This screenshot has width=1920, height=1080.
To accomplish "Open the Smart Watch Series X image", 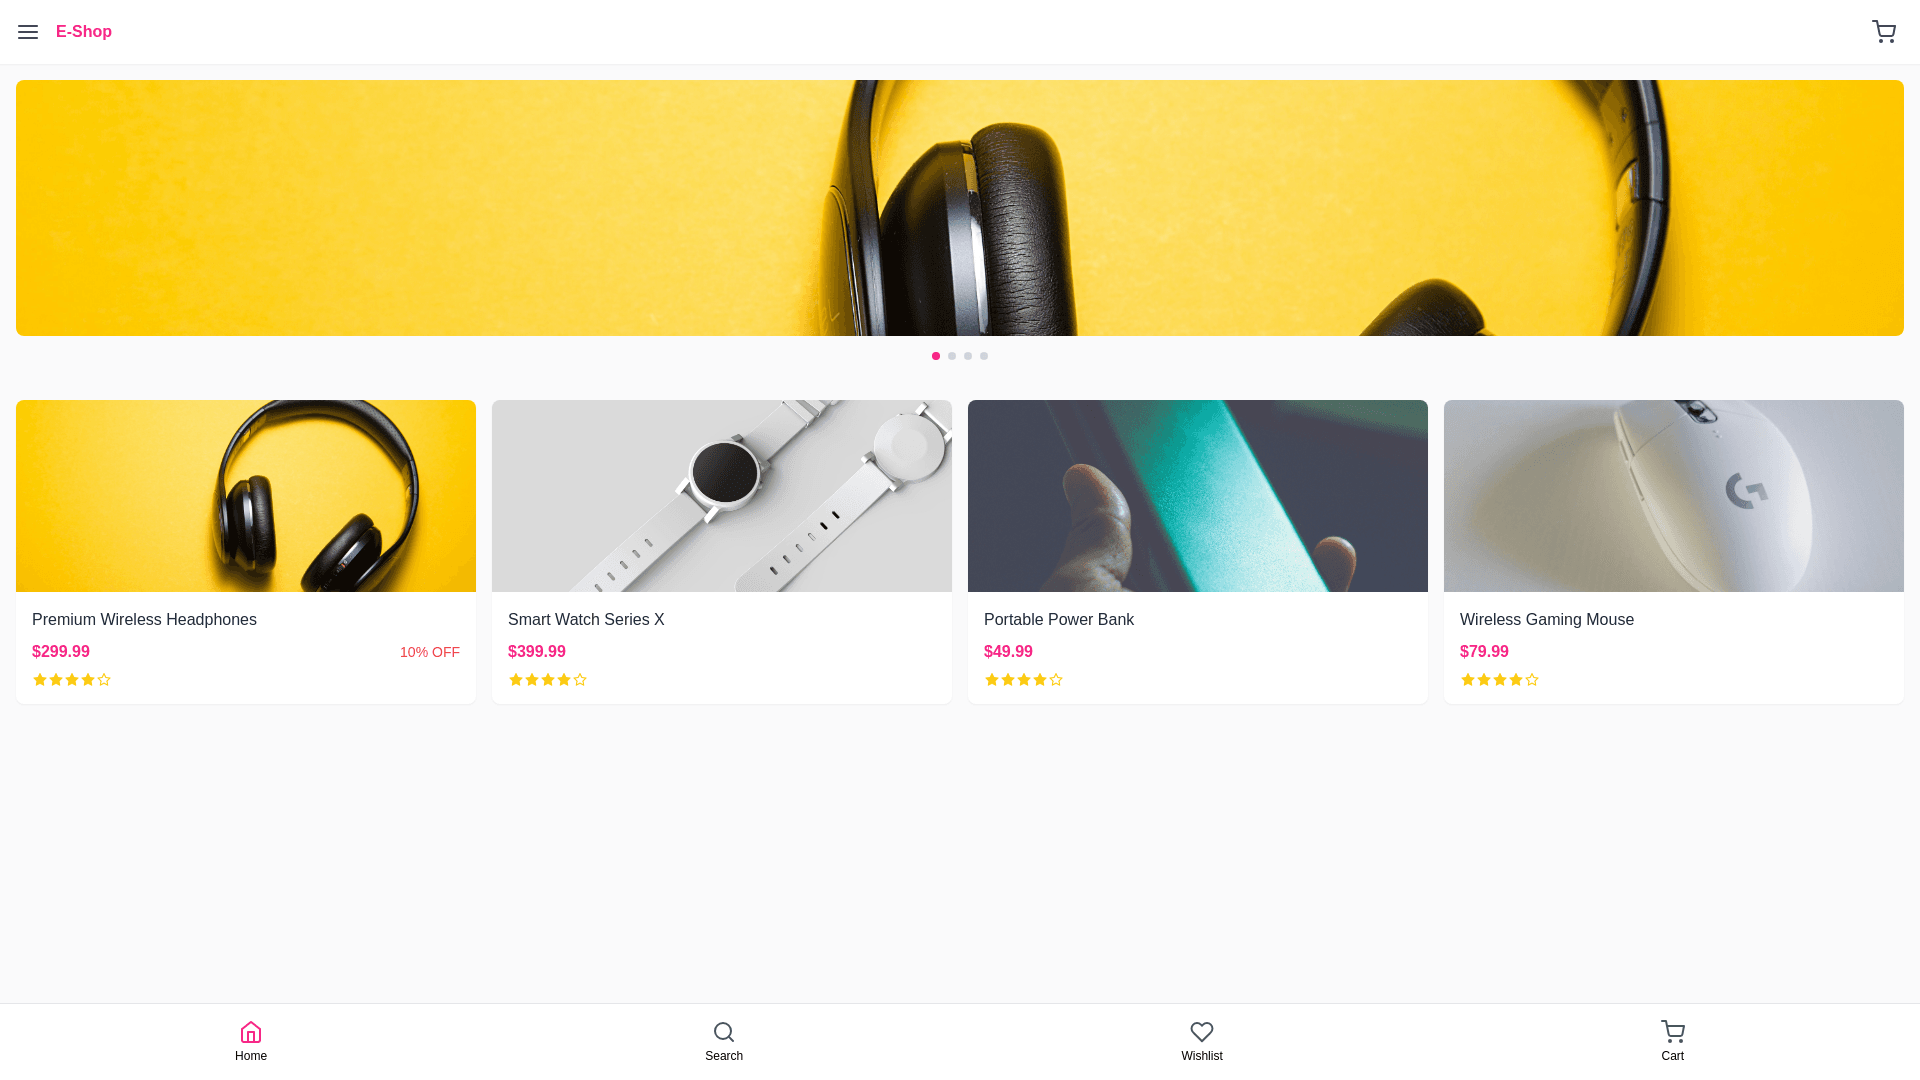I will [x=722, y=496].
